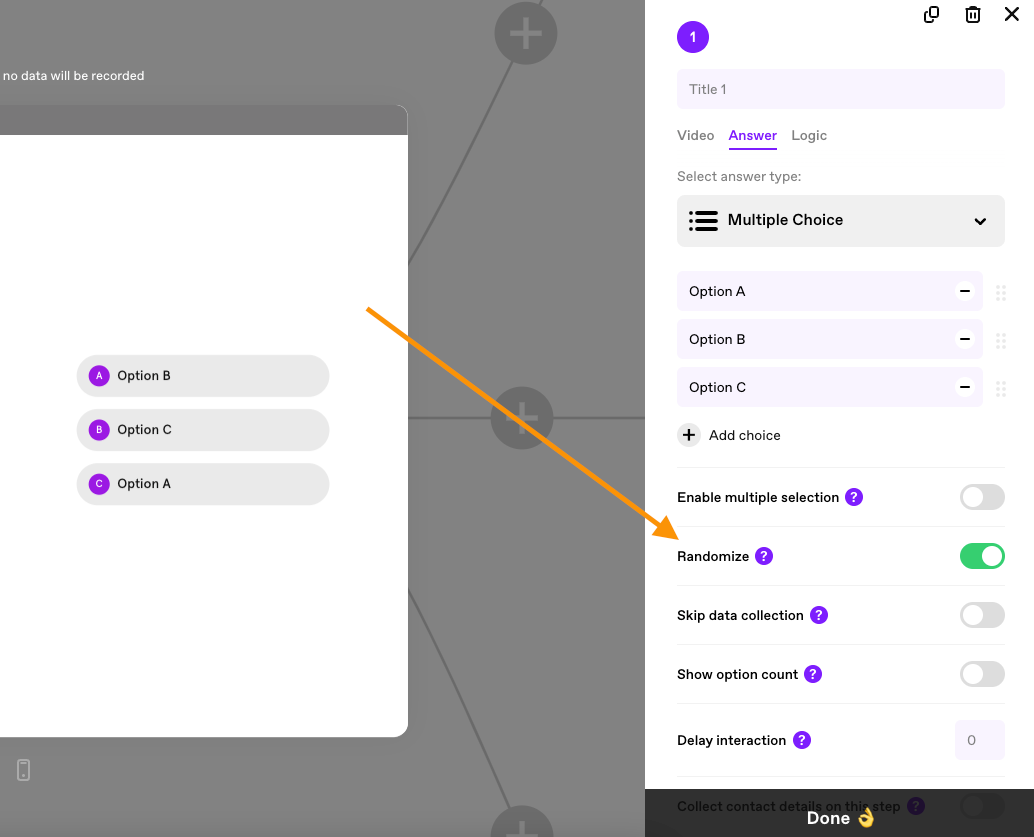Switch to the Video tab
This screenshot has height=837, width=1034.
click(695, 135)
